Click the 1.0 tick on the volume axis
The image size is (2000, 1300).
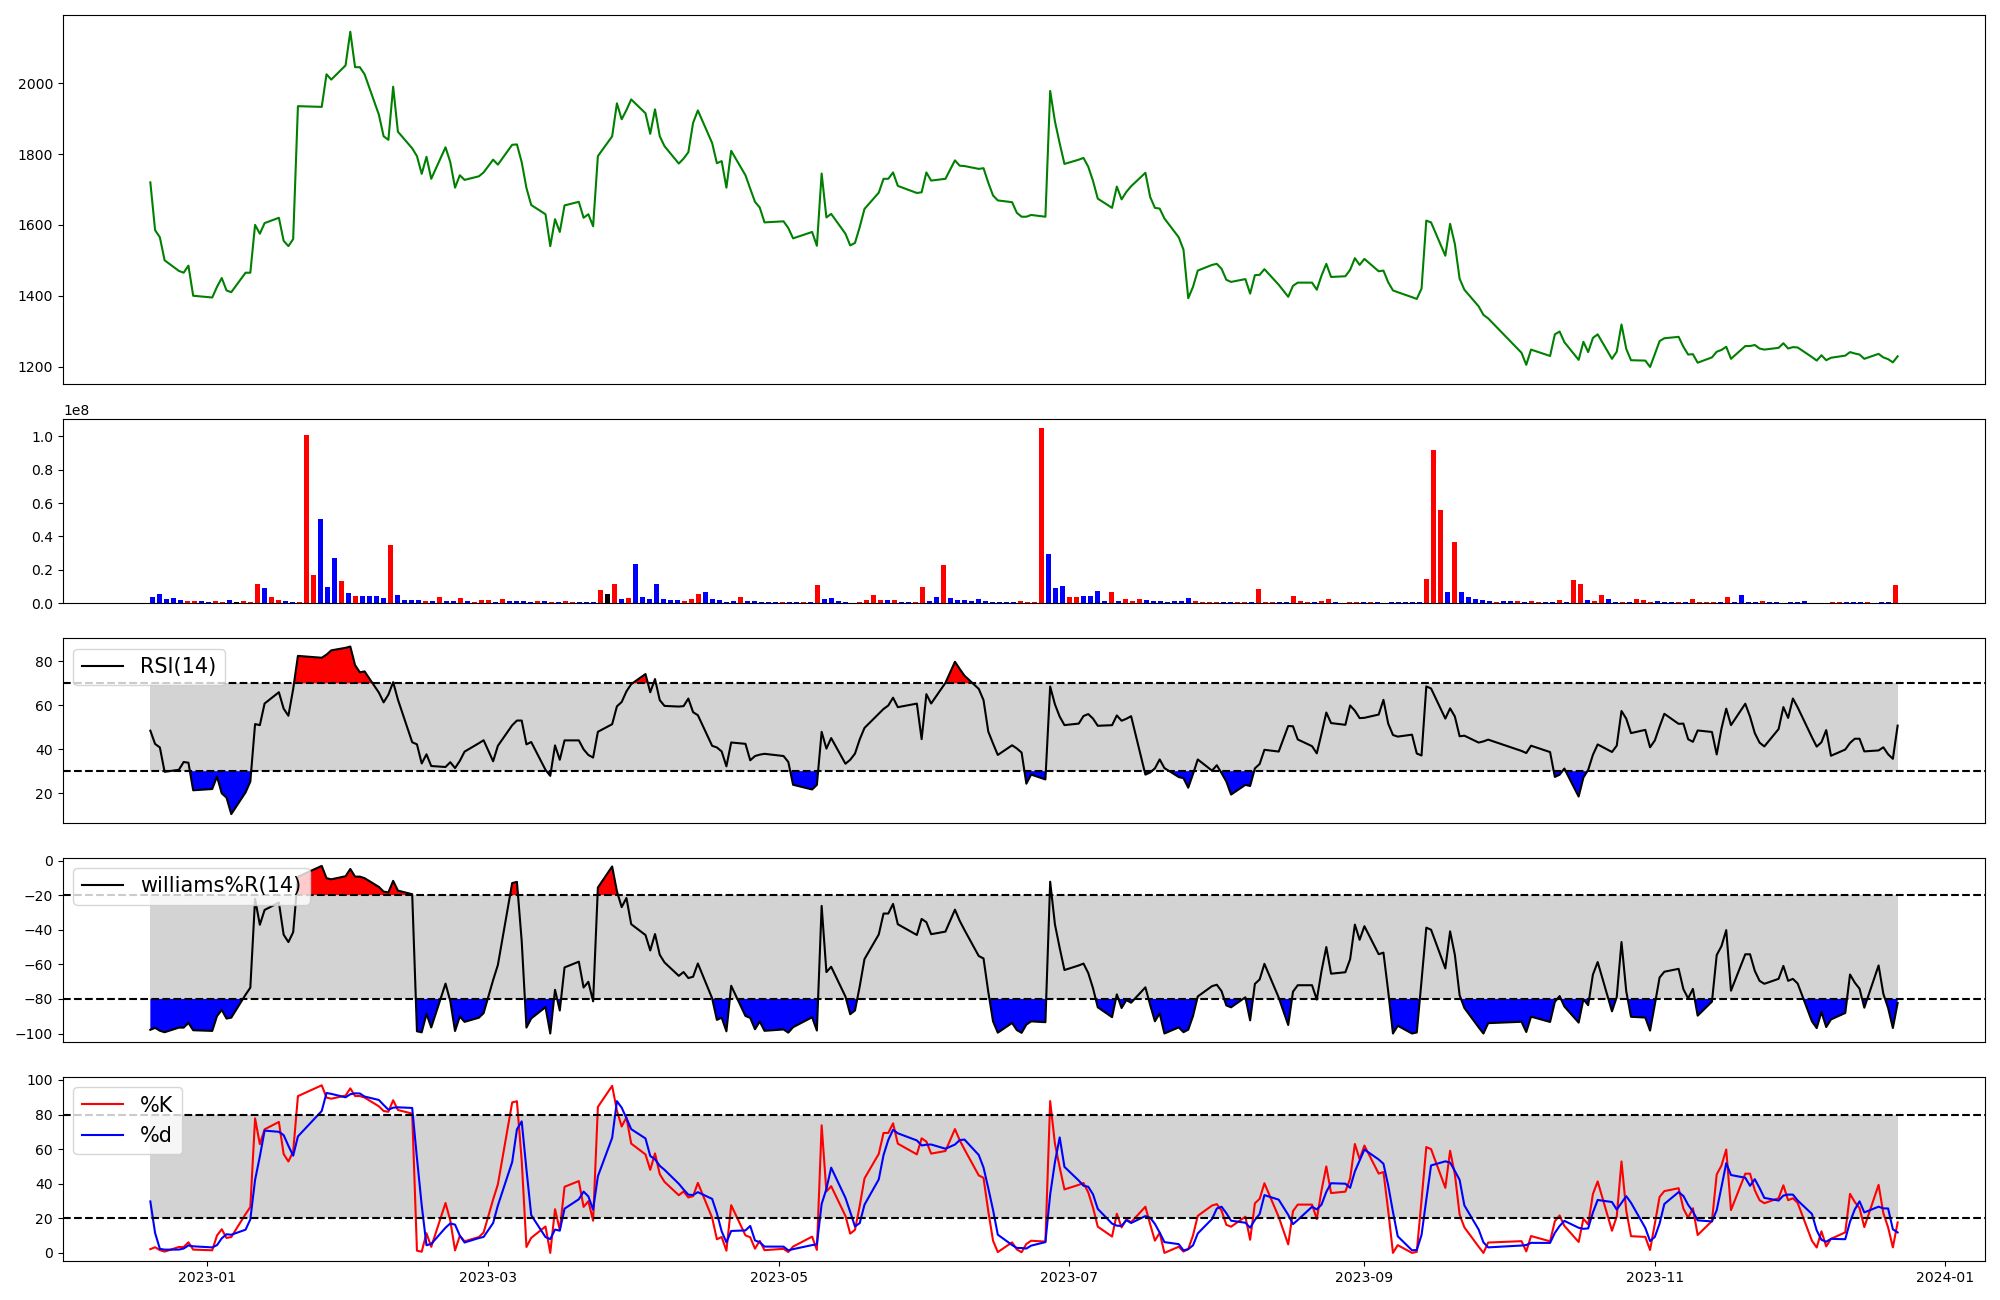[43, 437]
